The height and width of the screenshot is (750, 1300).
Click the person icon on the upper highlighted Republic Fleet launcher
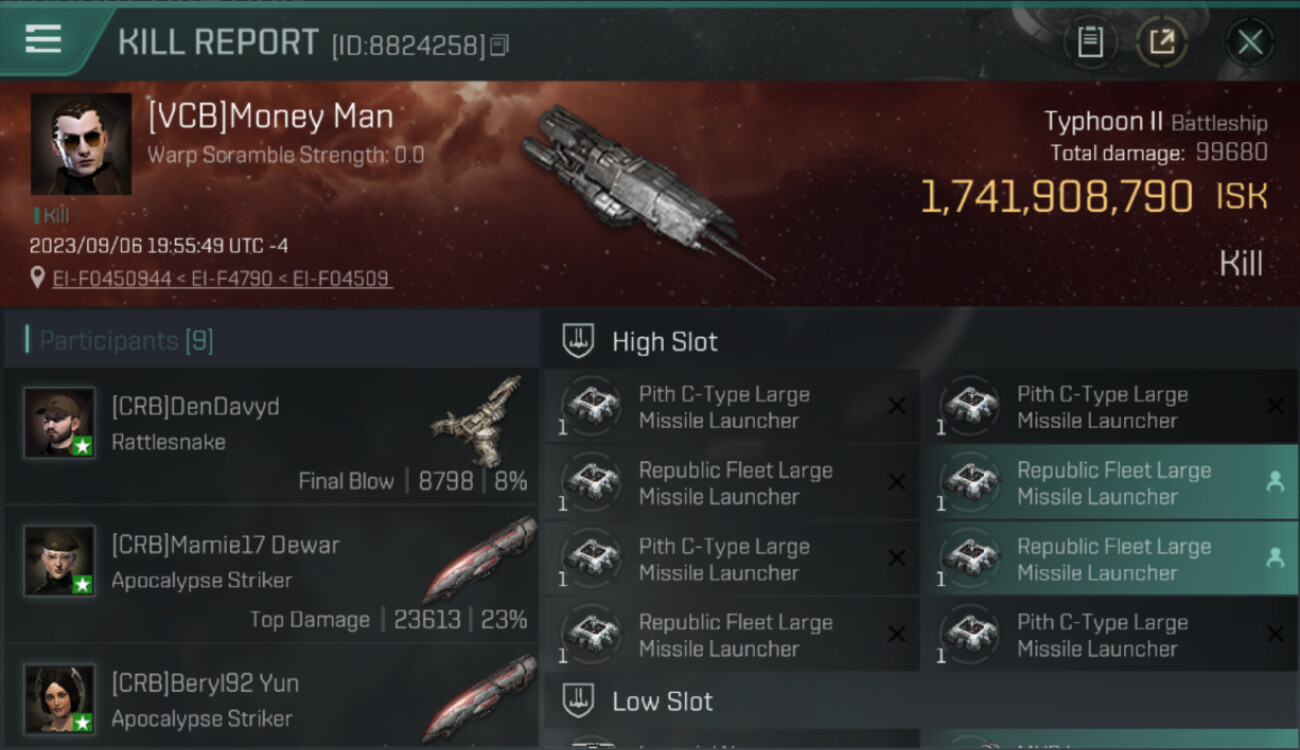tap(1275, 482)
